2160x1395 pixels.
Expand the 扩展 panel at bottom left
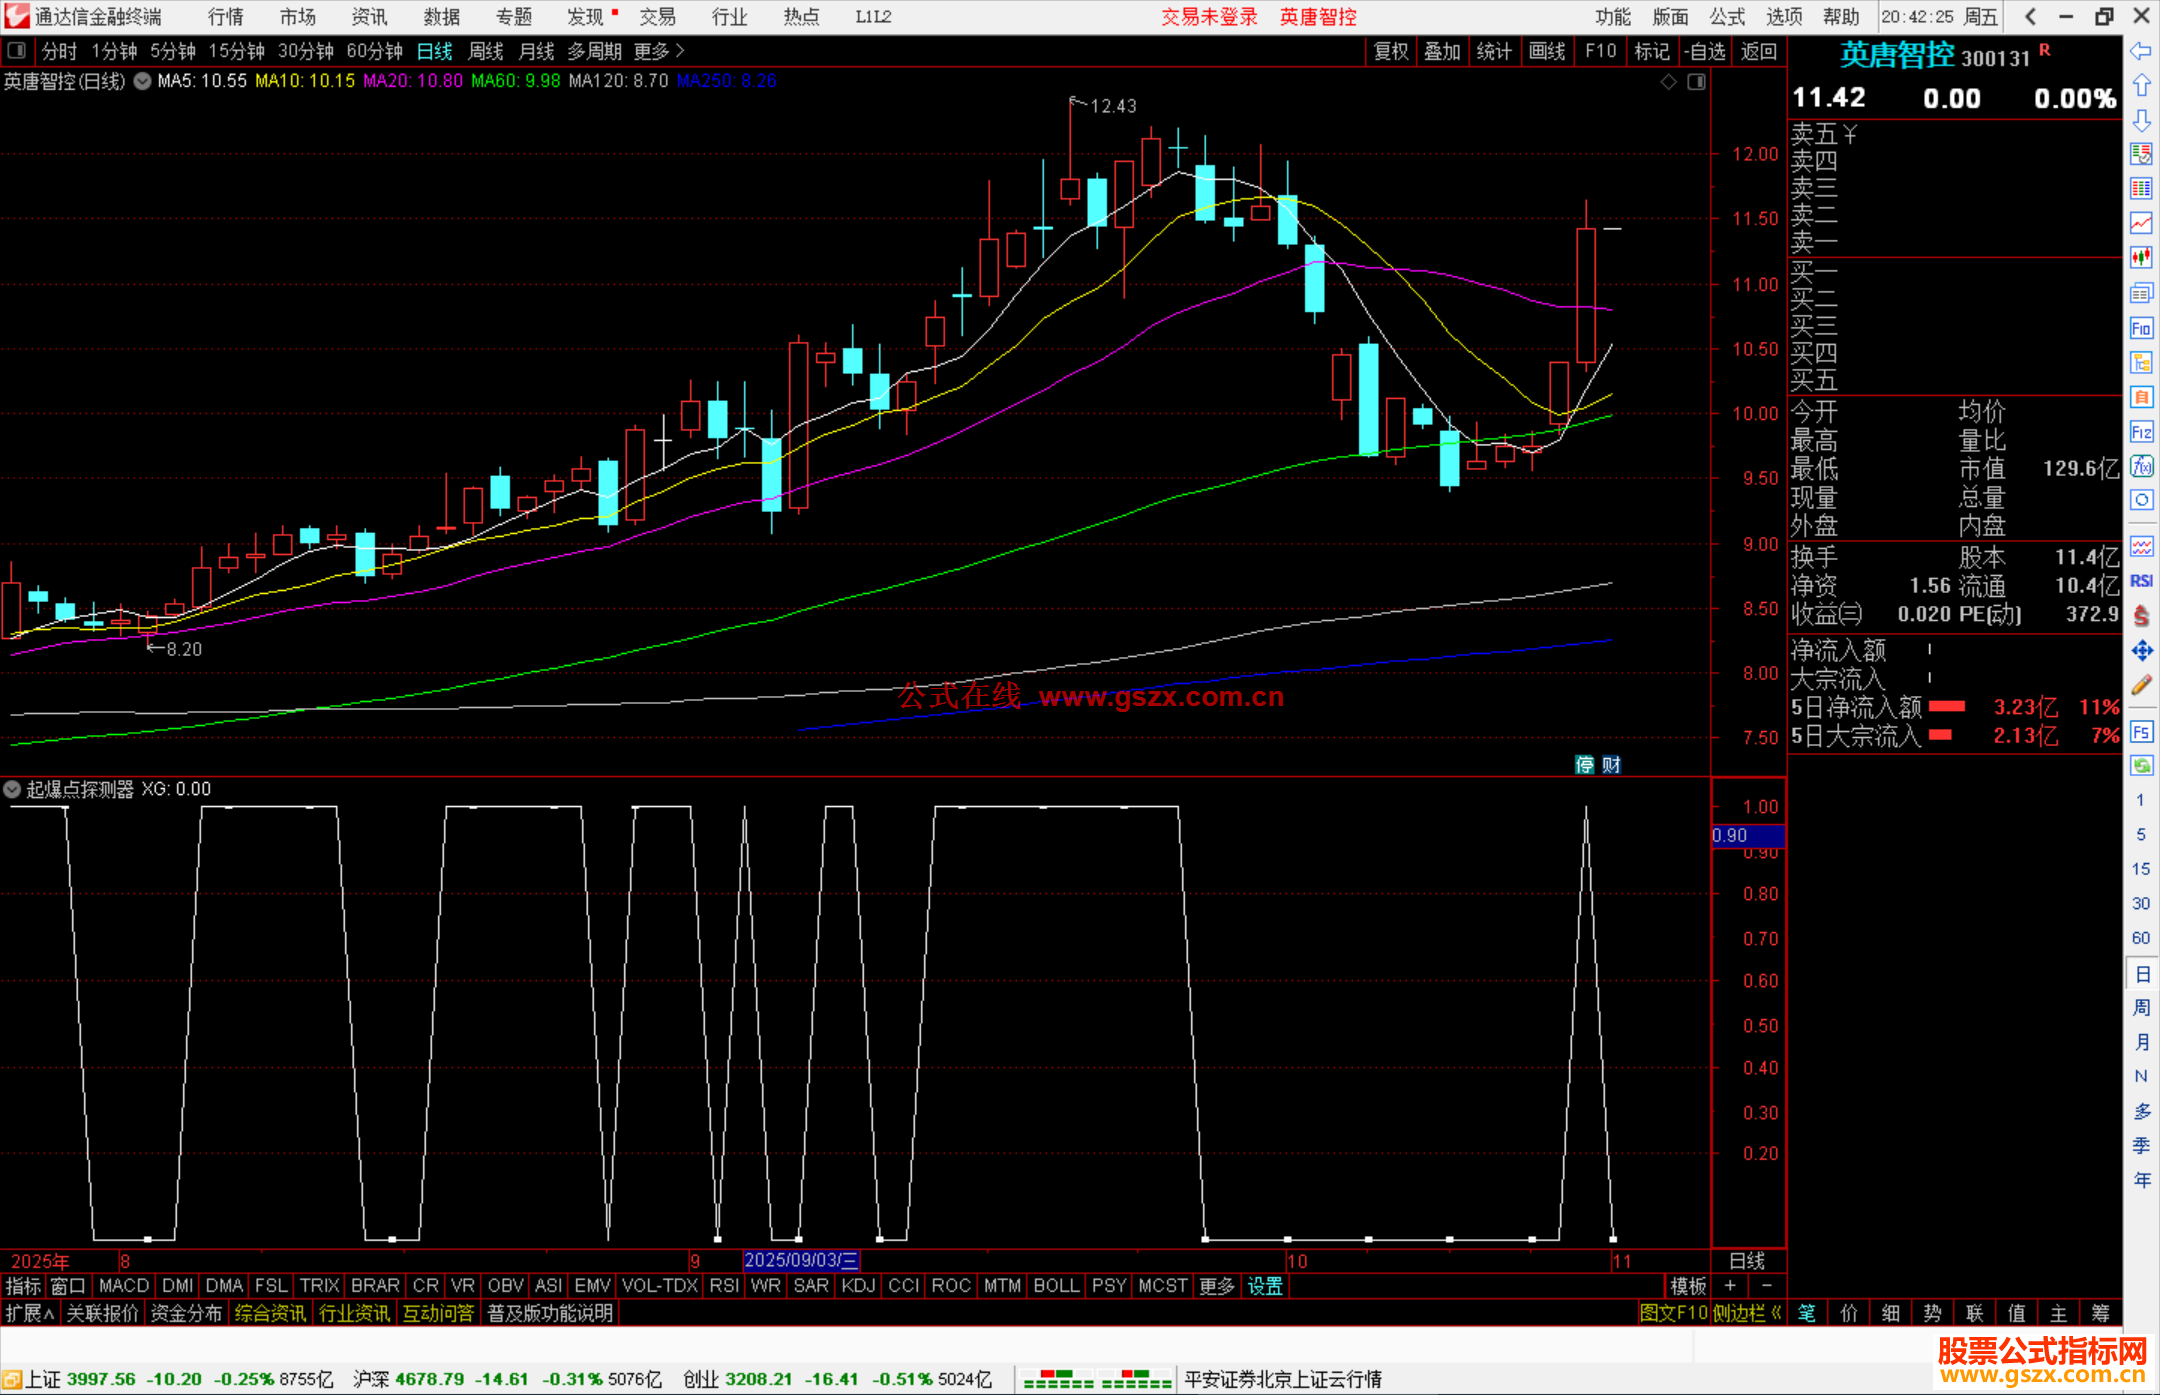click(29, 1313)
